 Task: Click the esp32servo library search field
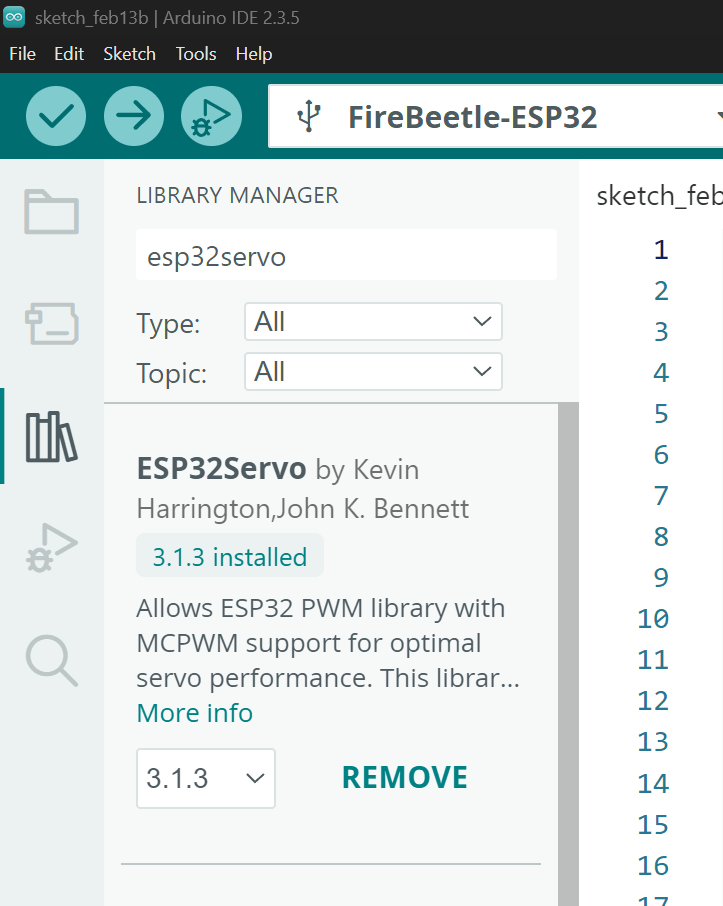(346, 256)
